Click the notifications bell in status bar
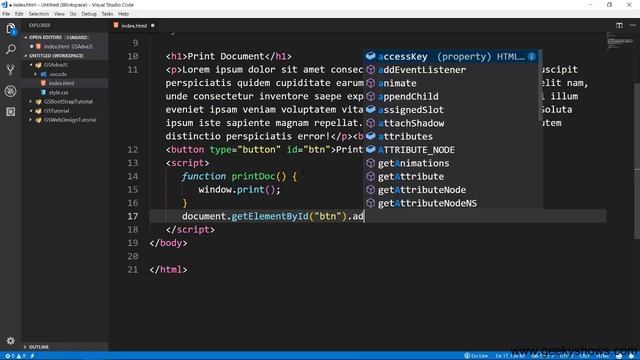This screenshot has width=640, height=360. (x=631, y=356)
